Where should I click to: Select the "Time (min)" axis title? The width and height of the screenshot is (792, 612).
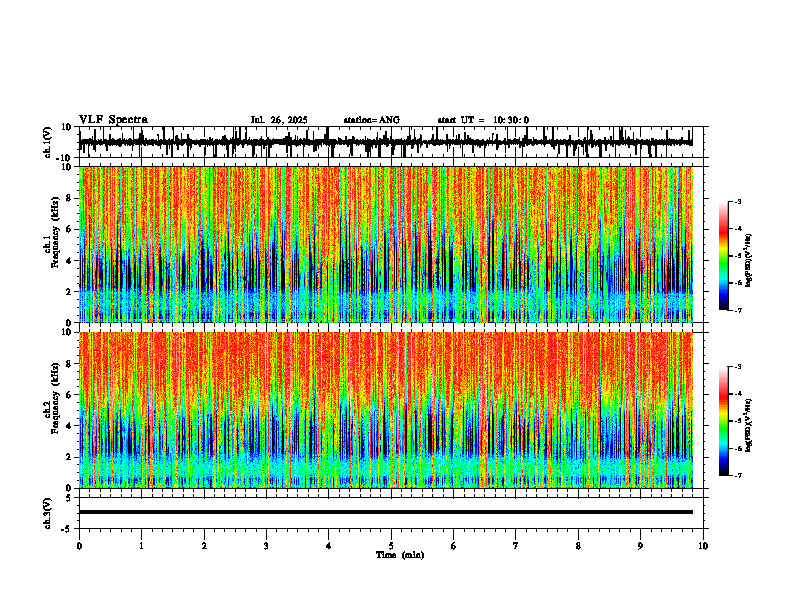400,555
